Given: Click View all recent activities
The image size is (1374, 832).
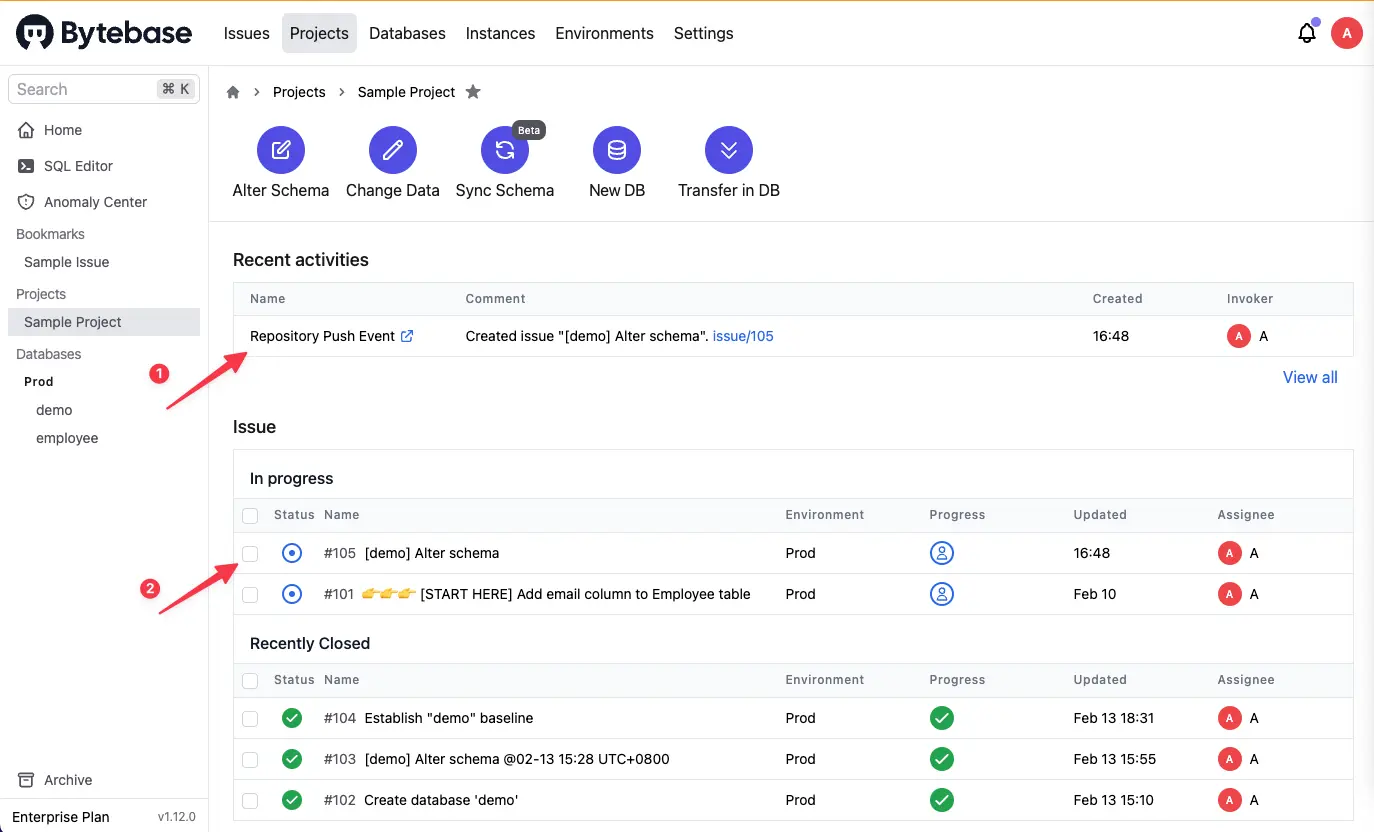Looking at the screenshot, I should tap(1310, 377).
